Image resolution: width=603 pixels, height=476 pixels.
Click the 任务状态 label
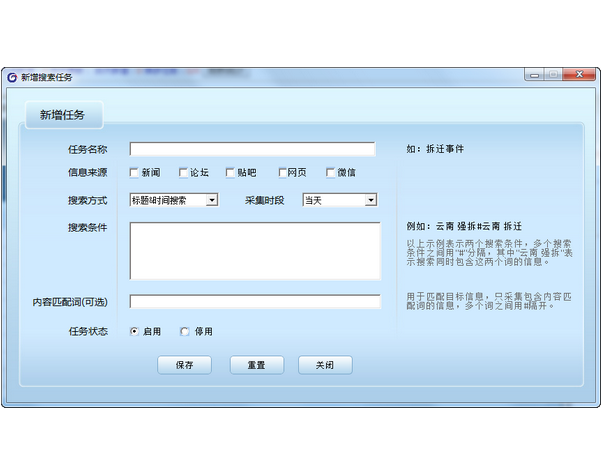tap(88, 331)
